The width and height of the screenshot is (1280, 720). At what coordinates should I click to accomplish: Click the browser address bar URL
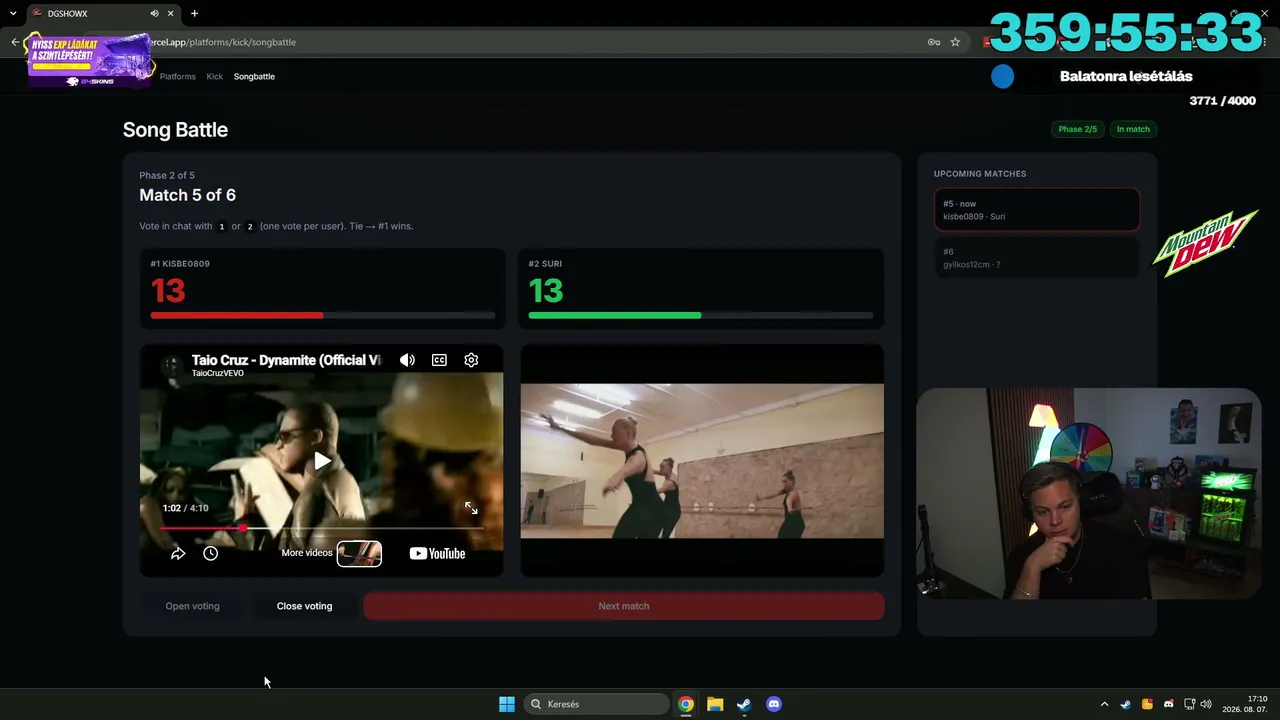click(223, 42)
